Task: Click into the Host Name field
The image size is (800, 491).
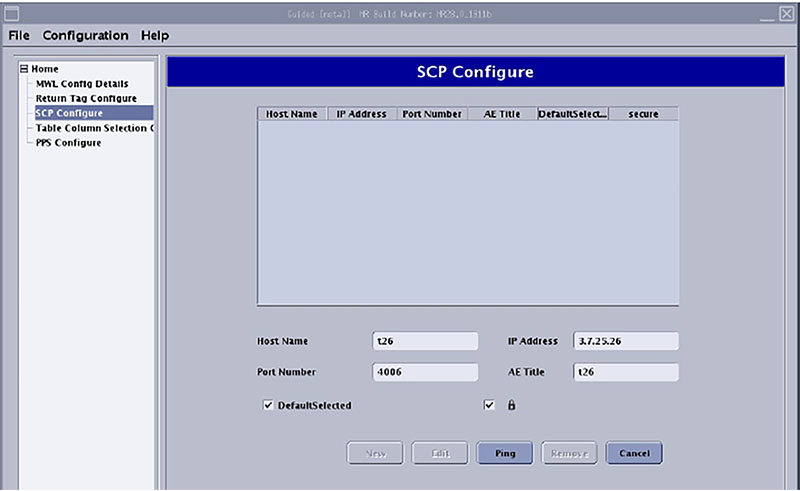Action: pos(425,341)
